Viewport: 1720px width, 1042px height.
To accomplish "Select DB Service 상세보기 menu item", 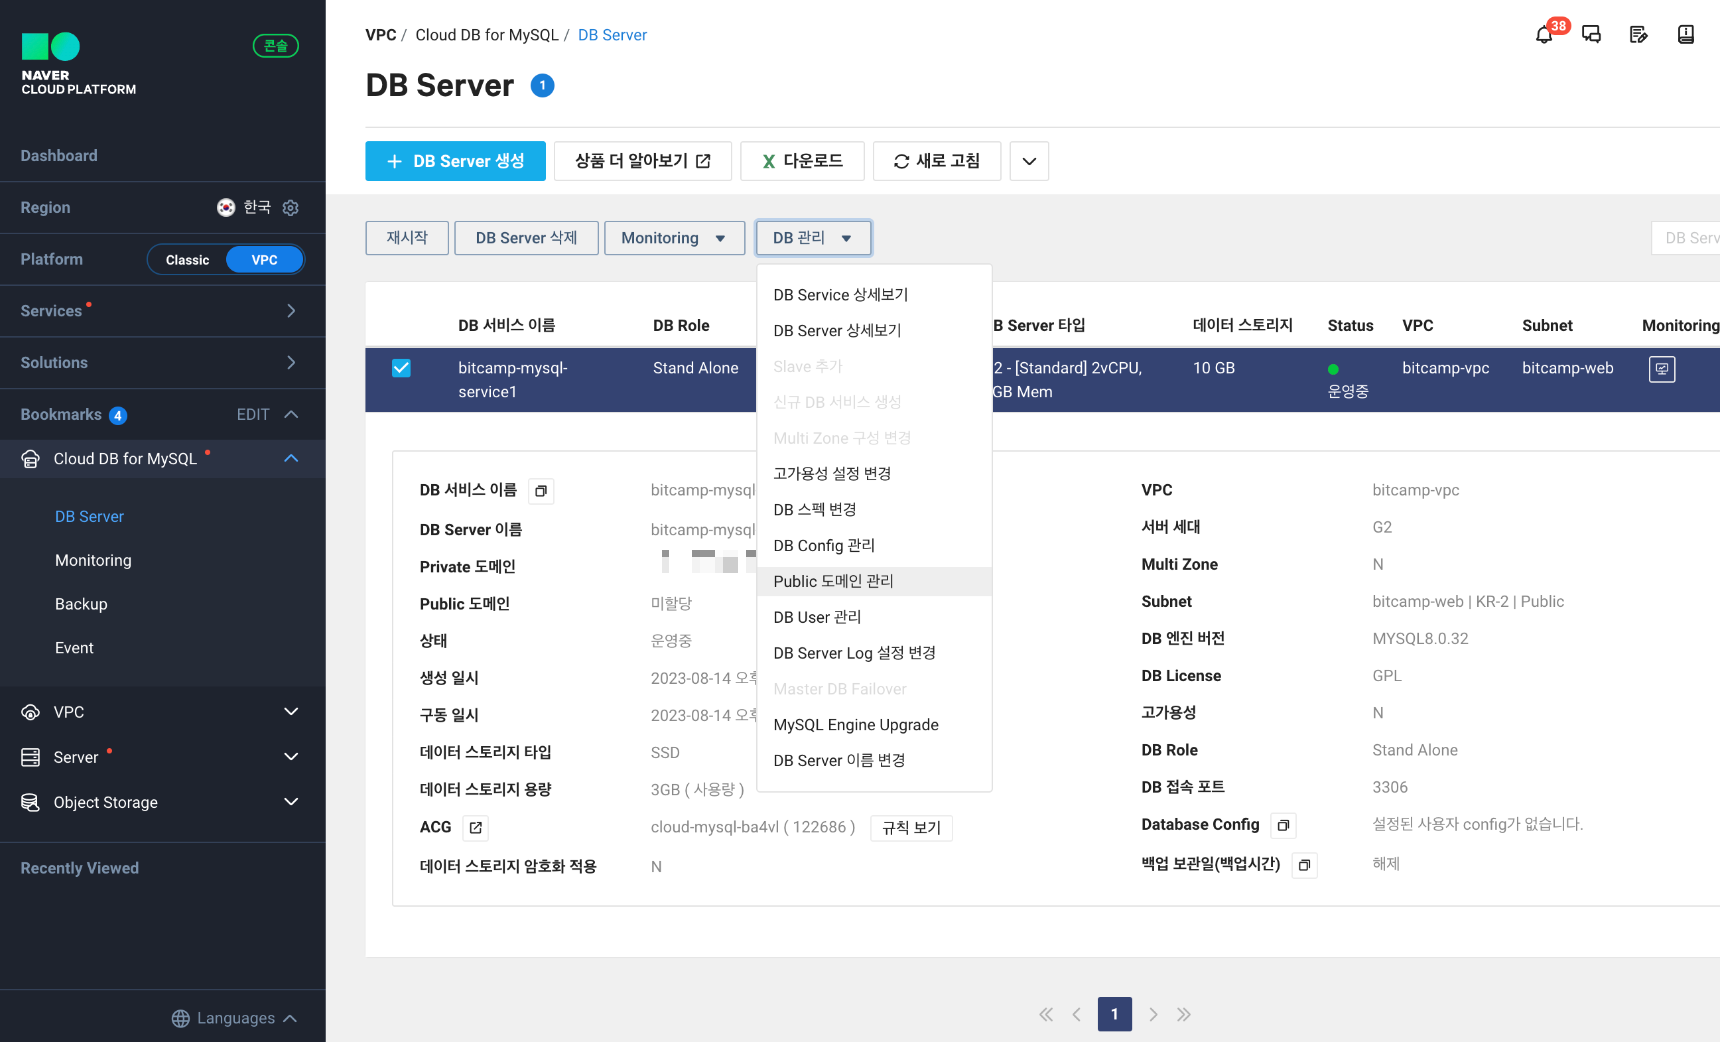I will (875, 295).
